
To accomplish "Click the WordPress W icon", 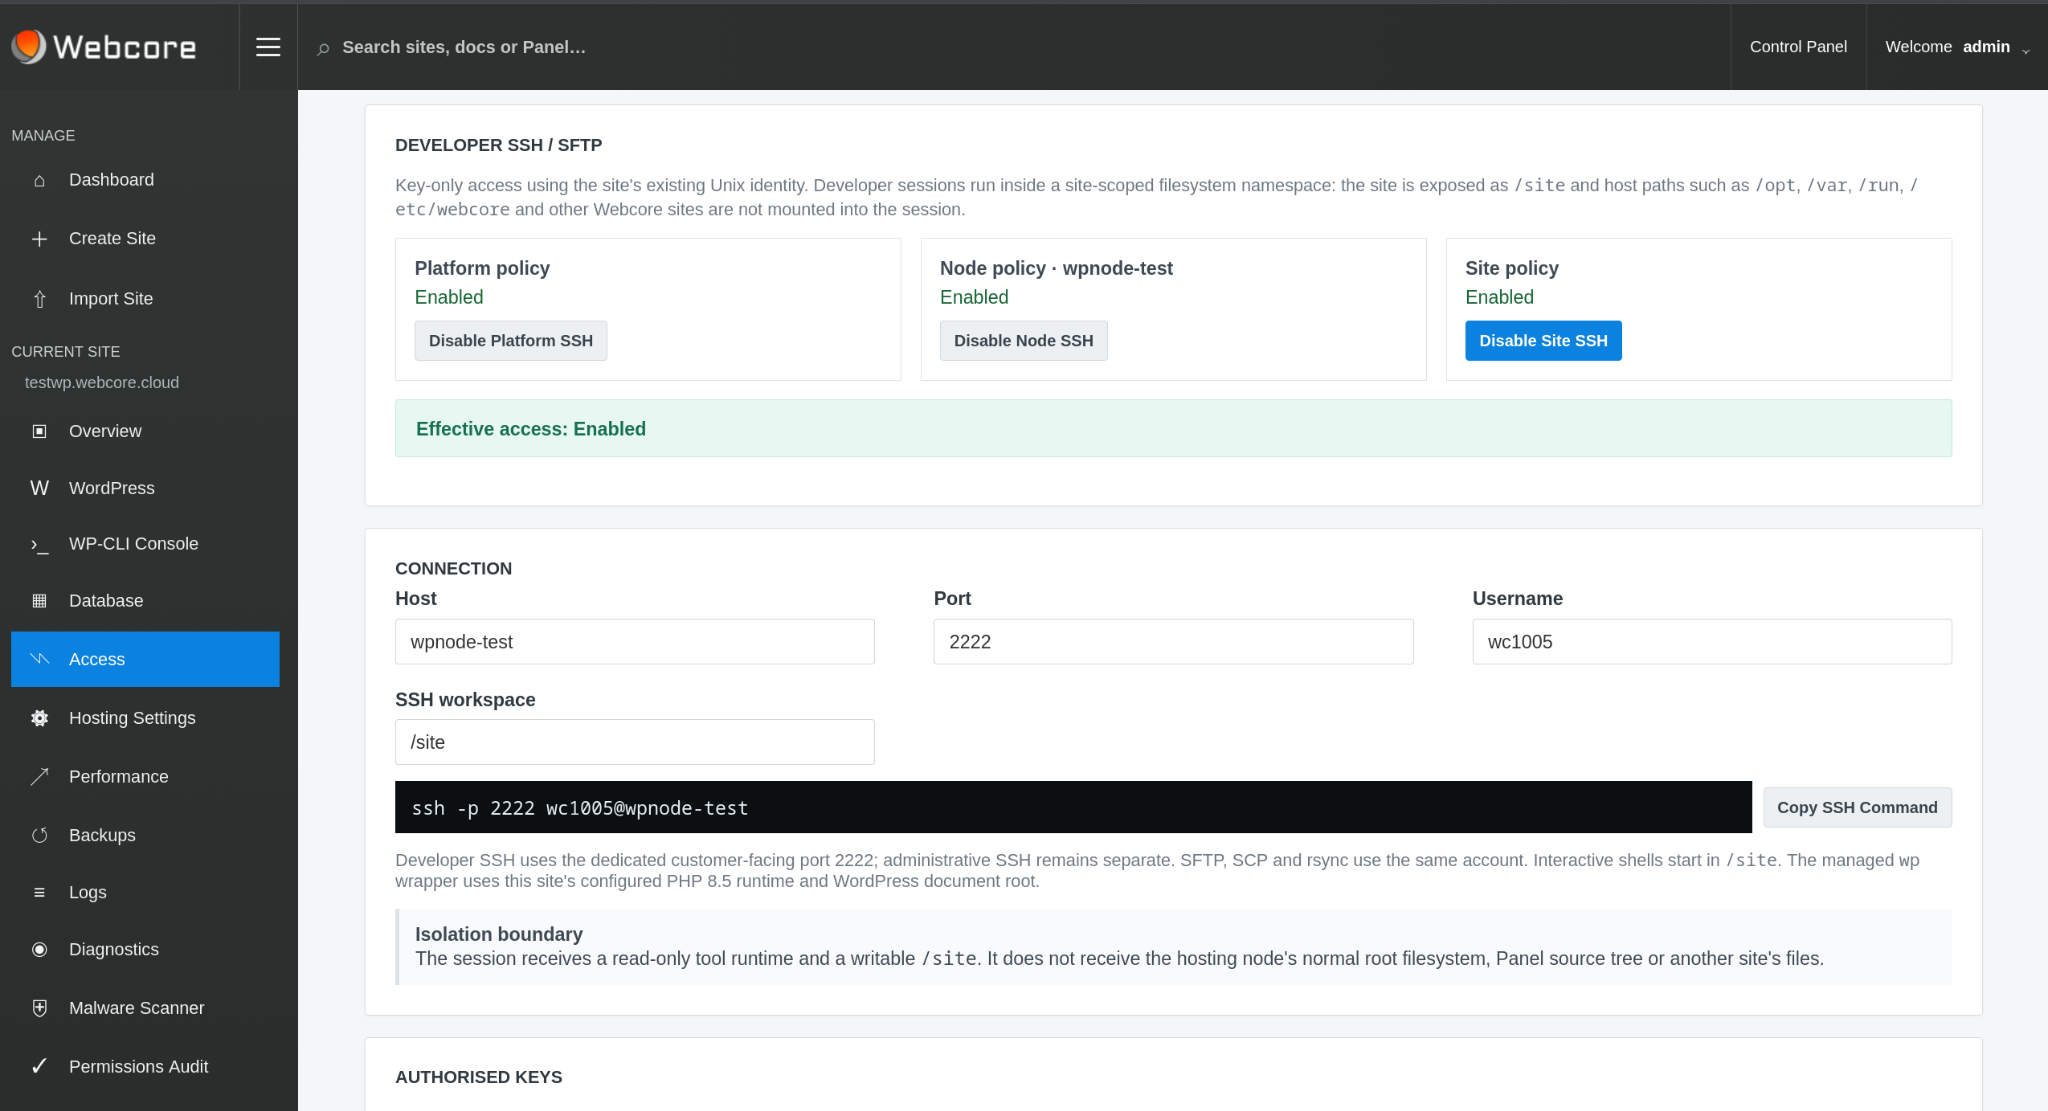I will pos(39,488).
